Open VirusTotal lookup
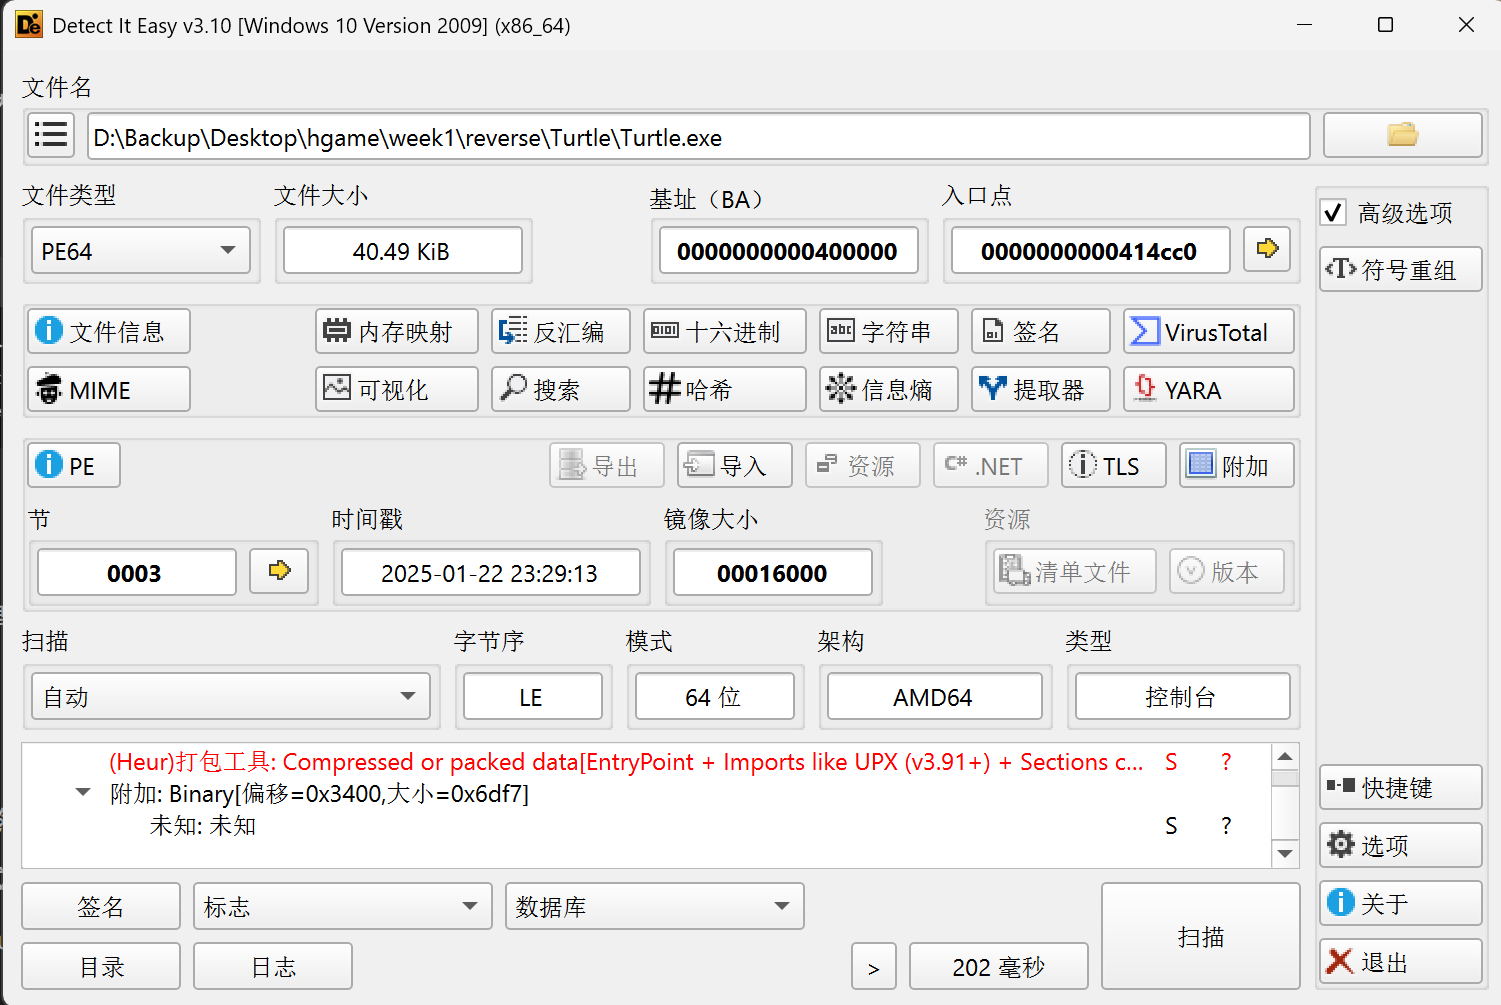The image size is (1501, 1005). (x=1209, y=331)
